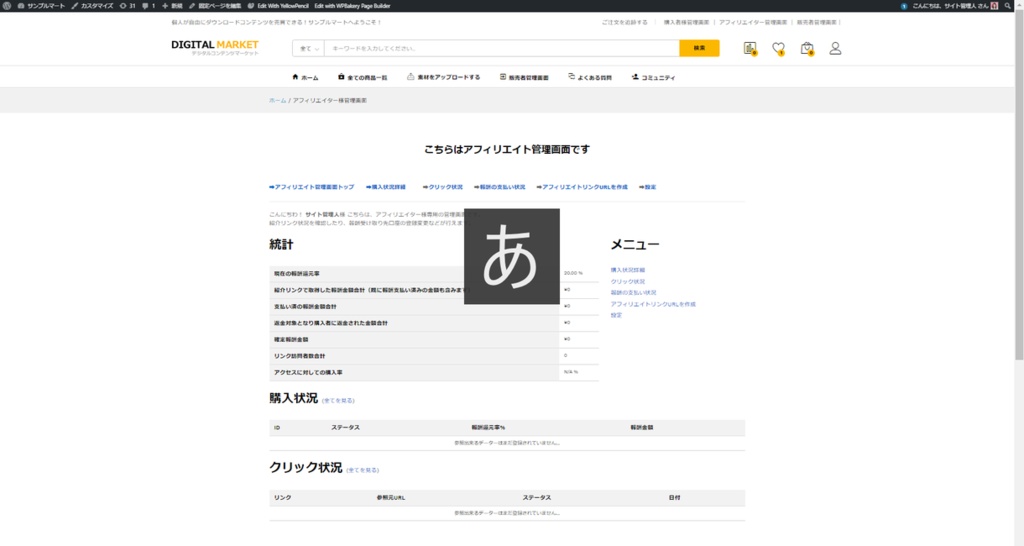
Task: Open the WordPress logo menu
Action: (x=7, y=6)
